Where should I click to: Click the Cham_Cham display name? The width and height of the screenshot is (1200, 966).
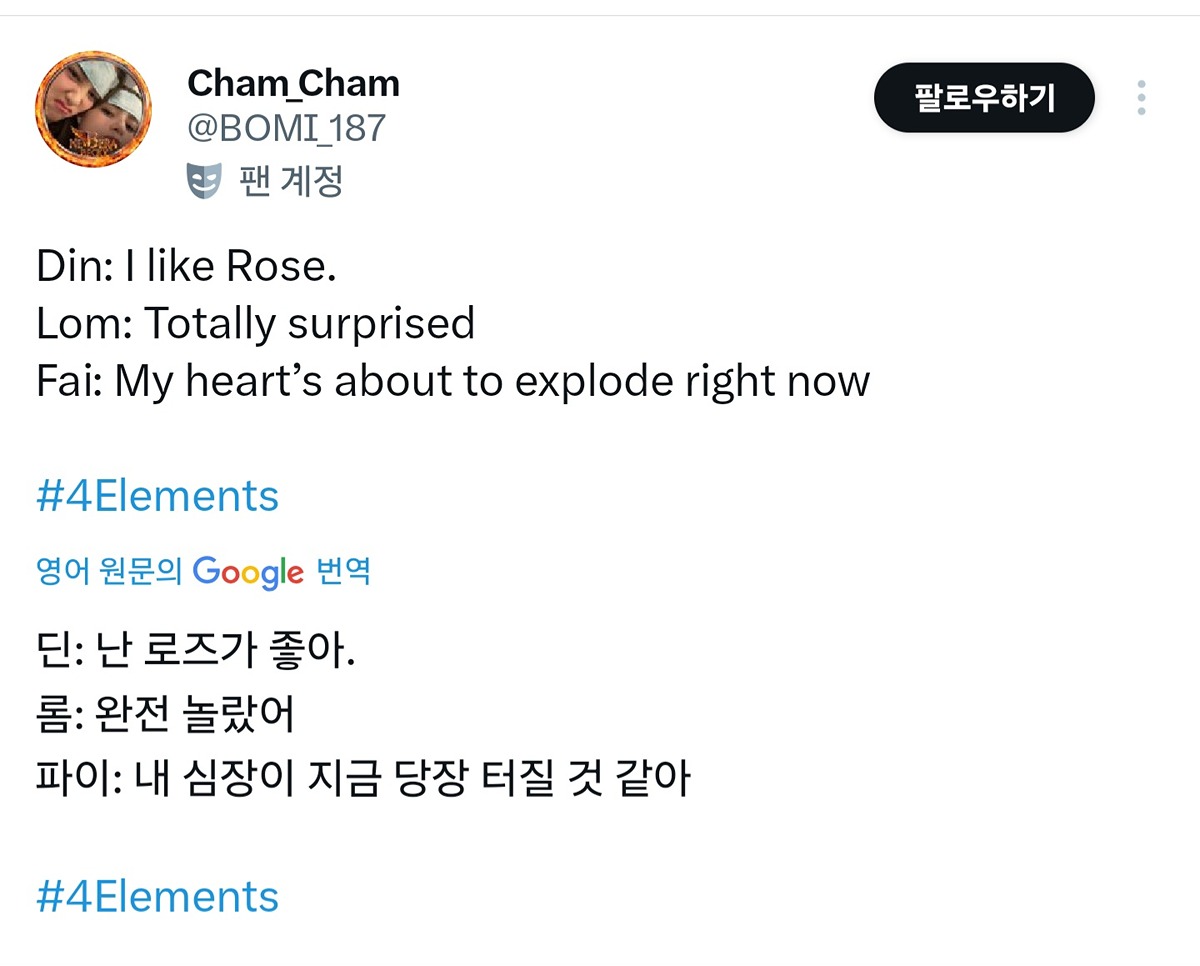pyautogui.click(x=293, y=84)
